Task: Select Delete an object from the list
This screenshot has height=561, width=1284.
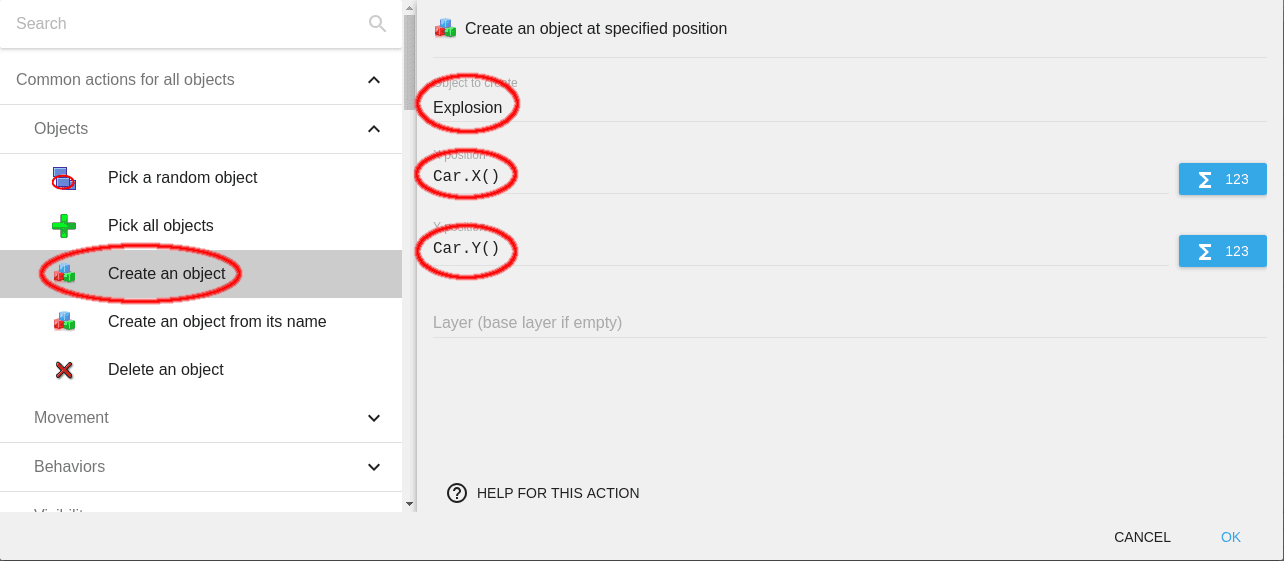Action: [x=166, y=370]
